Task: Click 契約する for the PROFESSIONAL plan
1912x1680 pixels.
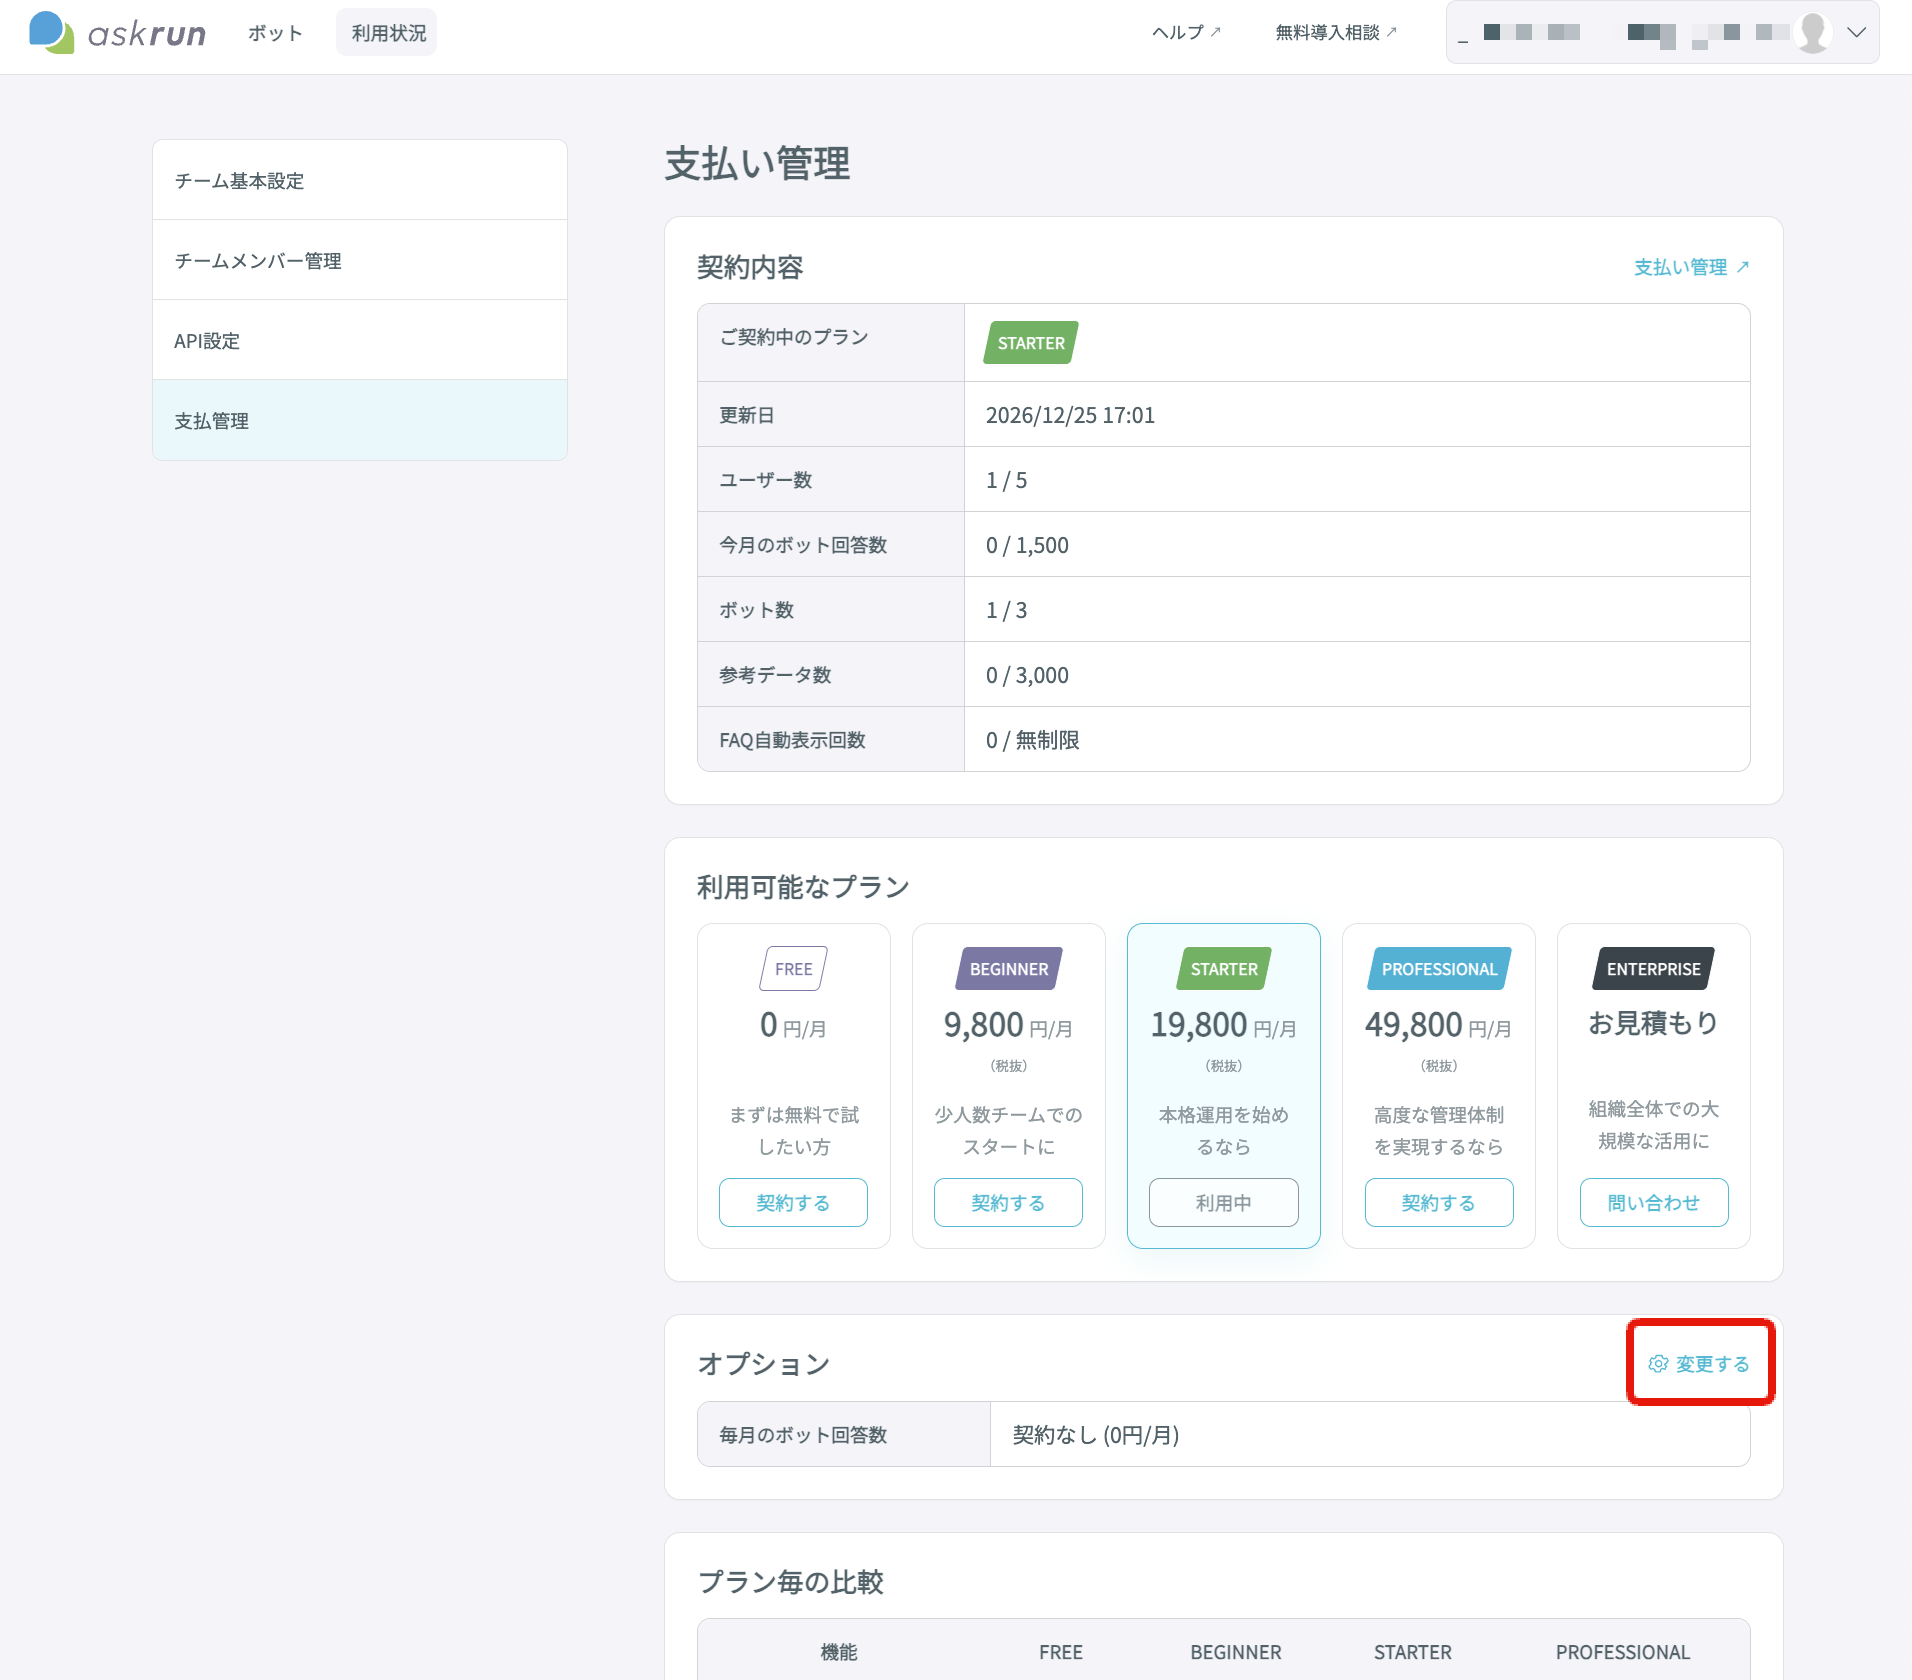Action: 1438,1202
